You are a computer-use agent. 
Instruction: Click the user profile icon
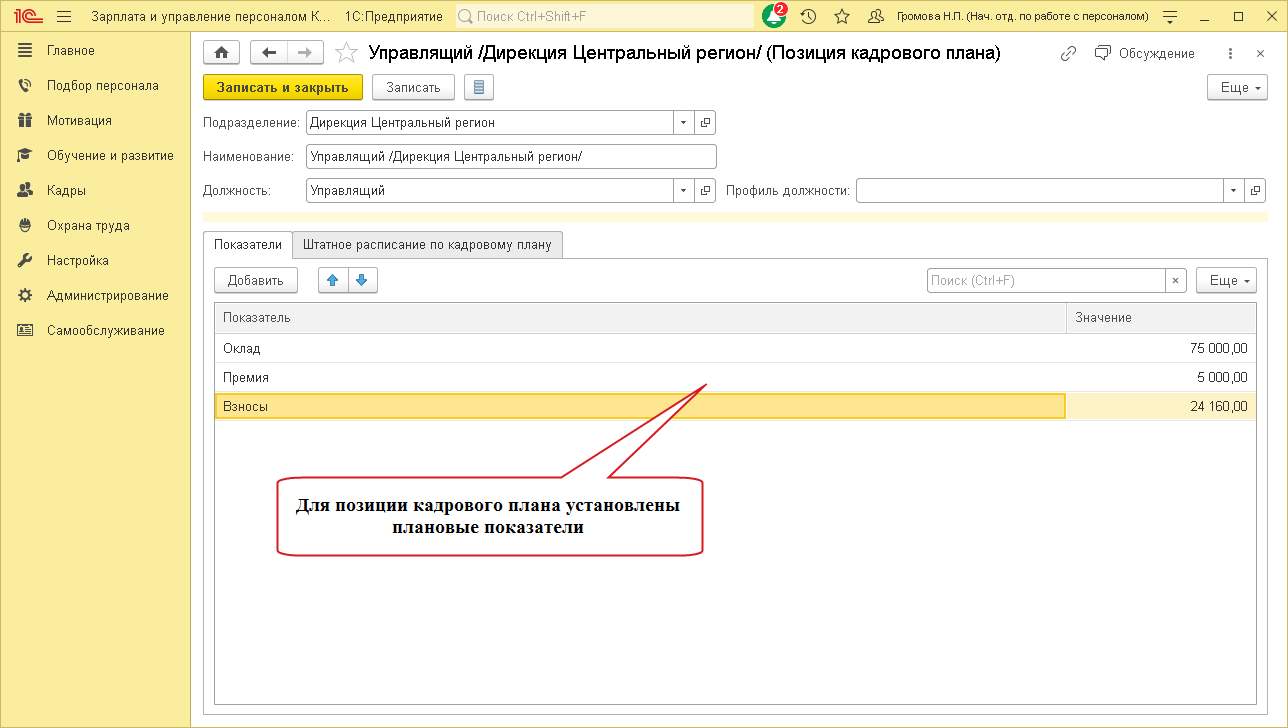(876, 17)
